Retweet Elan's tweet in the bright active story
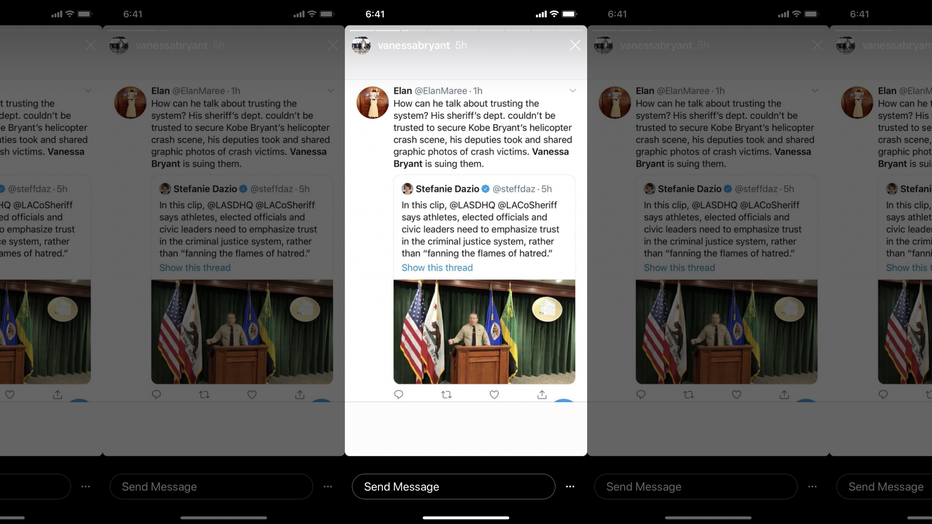Screen dimensions: 932x524 [x=446, y=394]
